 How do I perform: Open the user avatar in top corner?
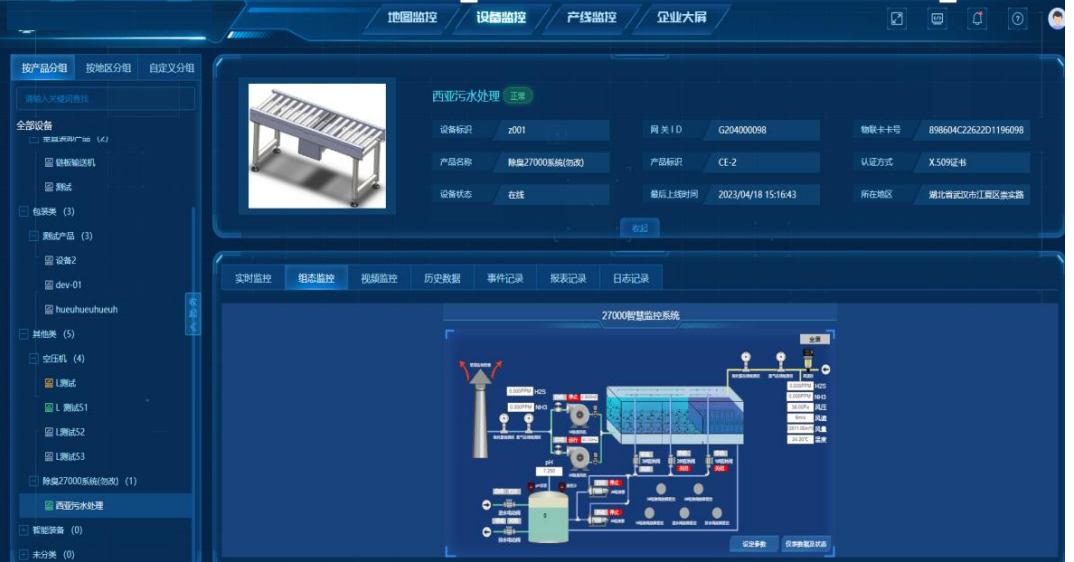1057,19
